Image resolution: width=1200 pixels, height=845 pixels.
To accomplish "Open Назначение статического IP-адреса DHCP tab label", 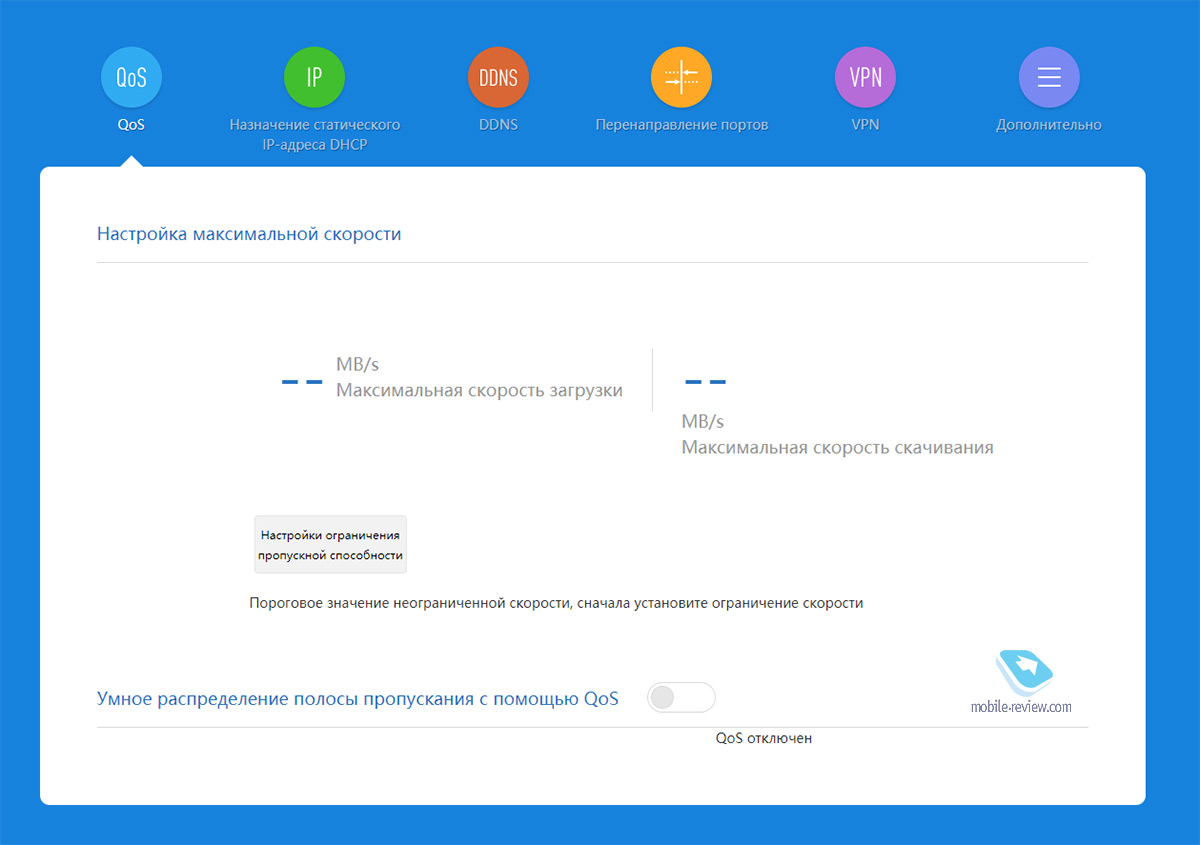I will click(314, 135).
